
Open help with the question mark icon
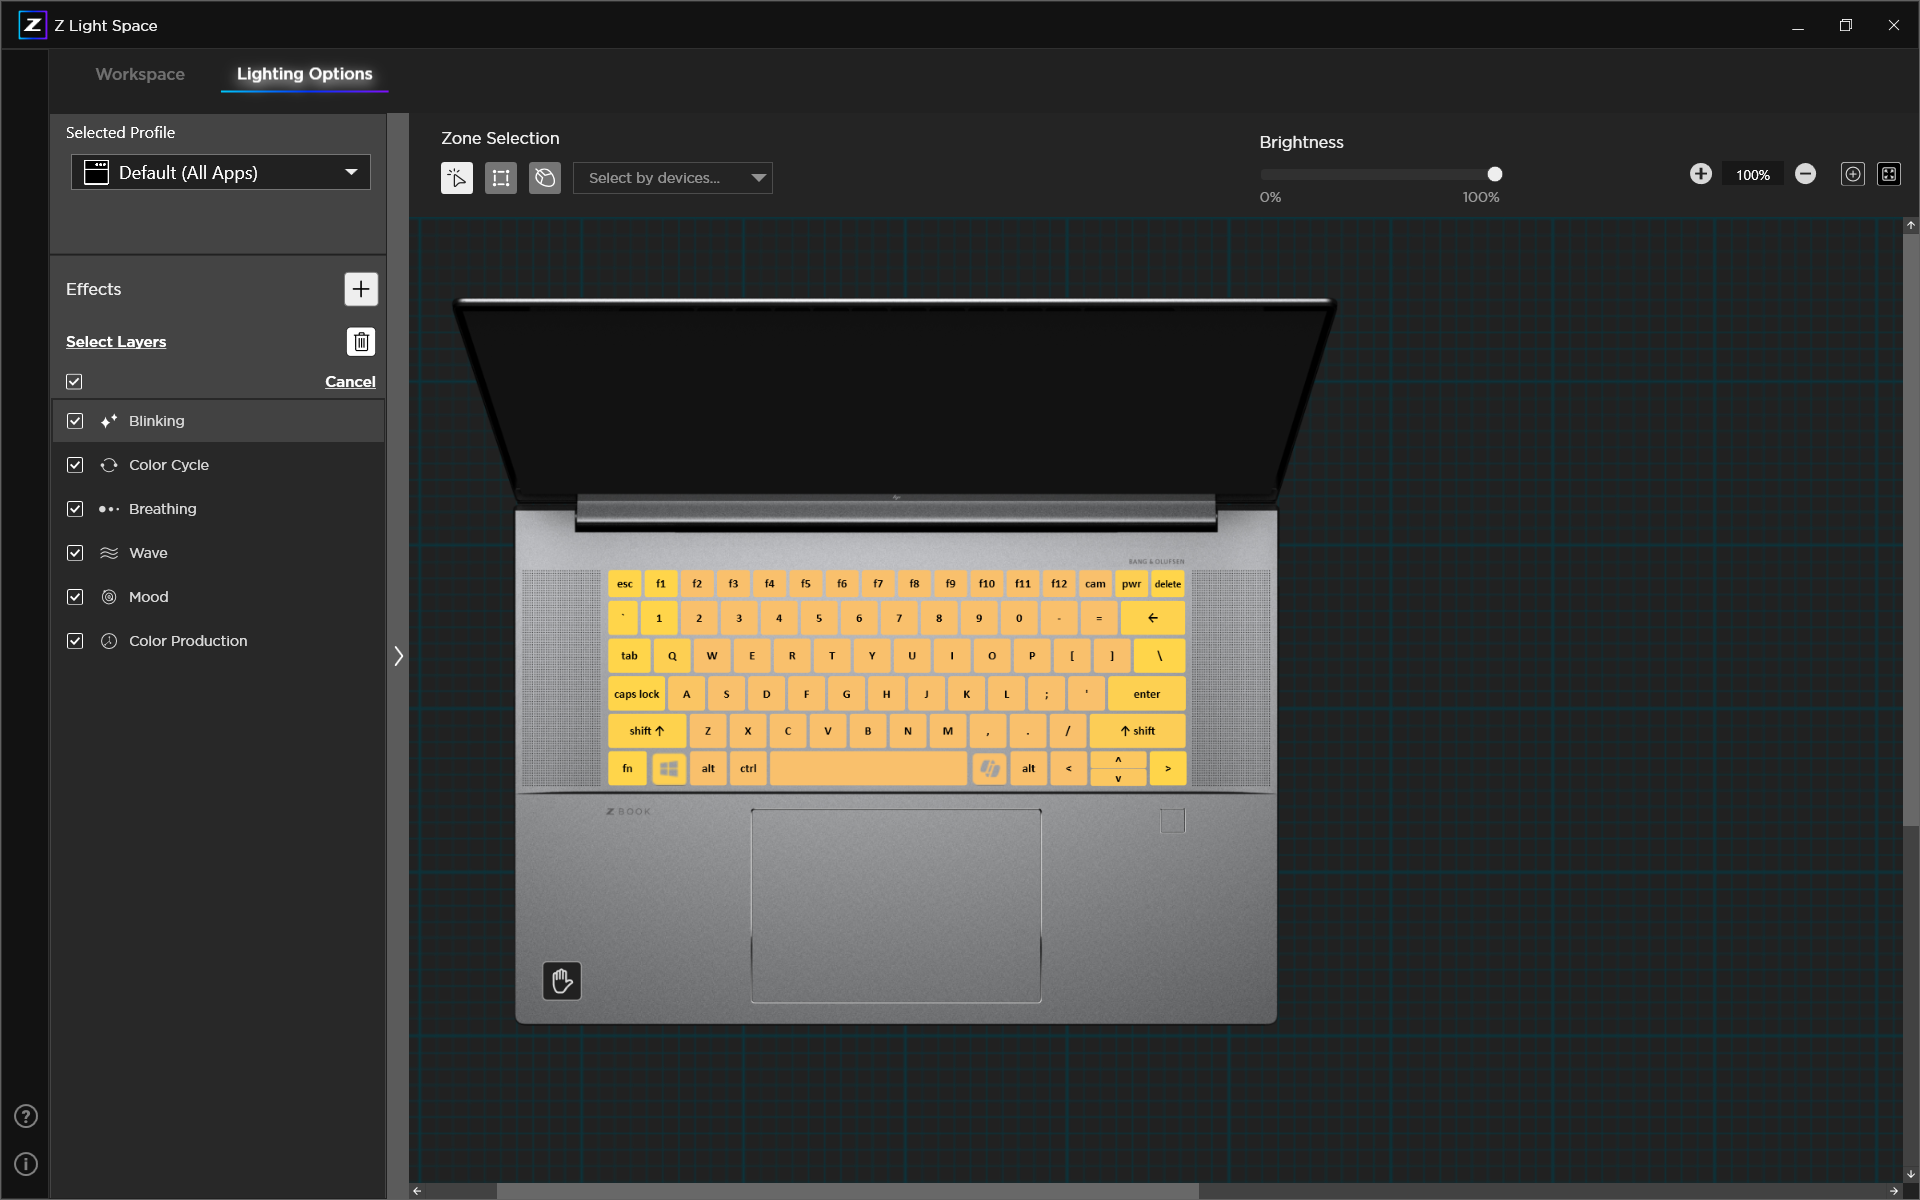point(26,1116)
